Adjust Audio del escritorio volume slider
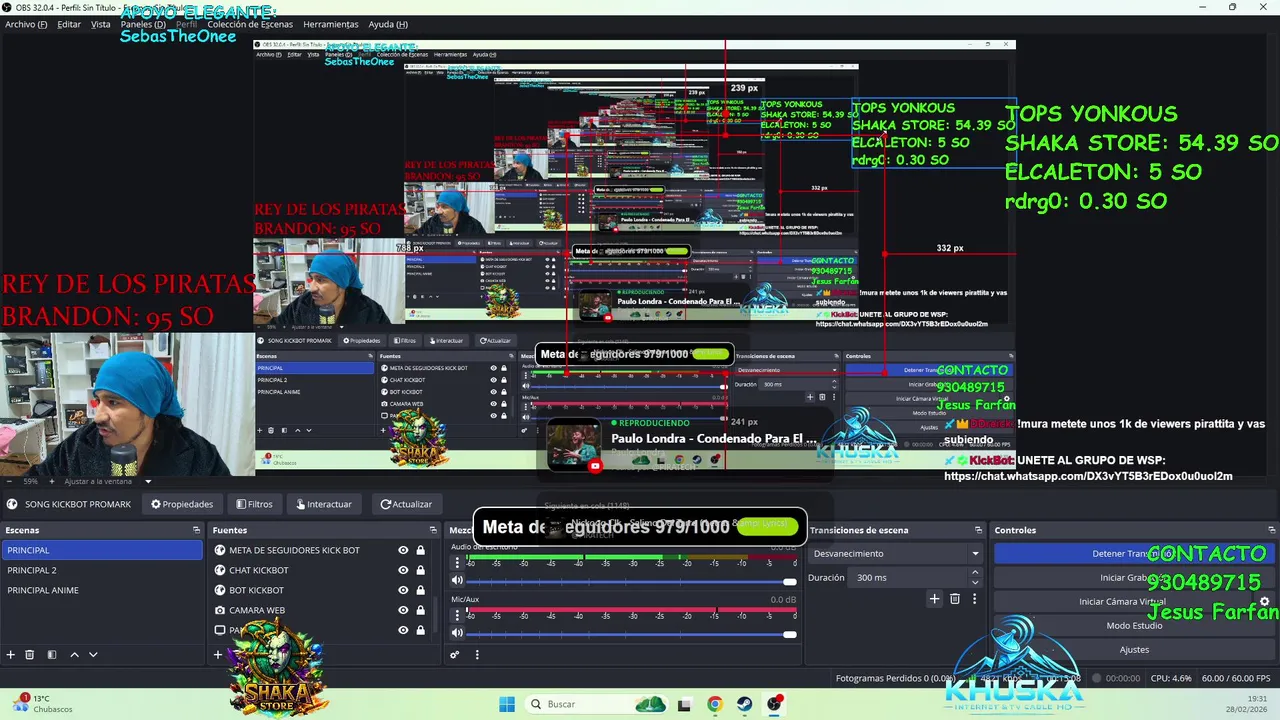Image resolution: width=1280 pixels, height=720 pixels. click(x=630, y=581)
